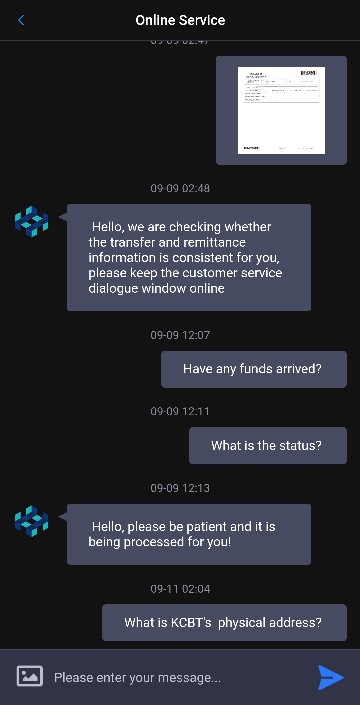Tap the 09-09 12:07 timestamp
360x705 pixels.
180,335
